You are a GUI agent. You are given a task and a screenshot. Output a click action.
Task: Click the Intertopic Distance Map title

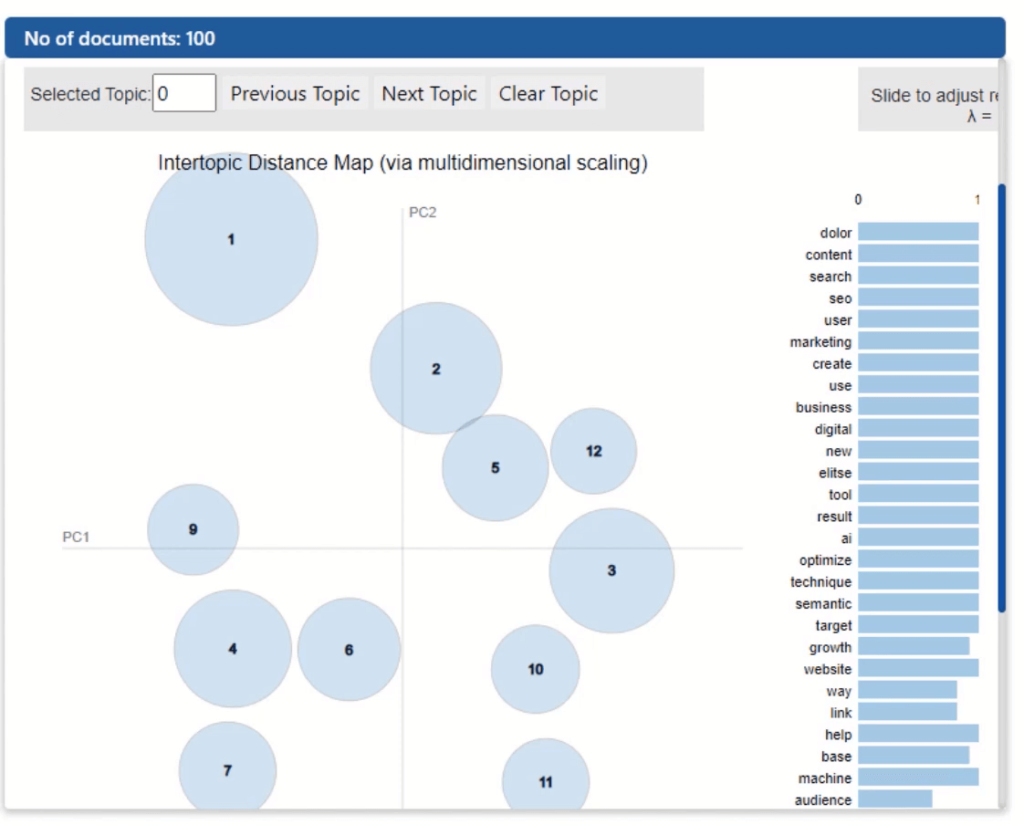click(403, 162)
